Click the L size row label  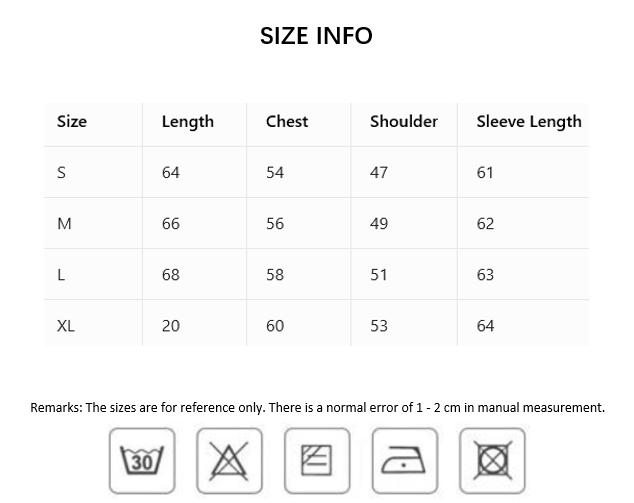(x=61, y=275)
